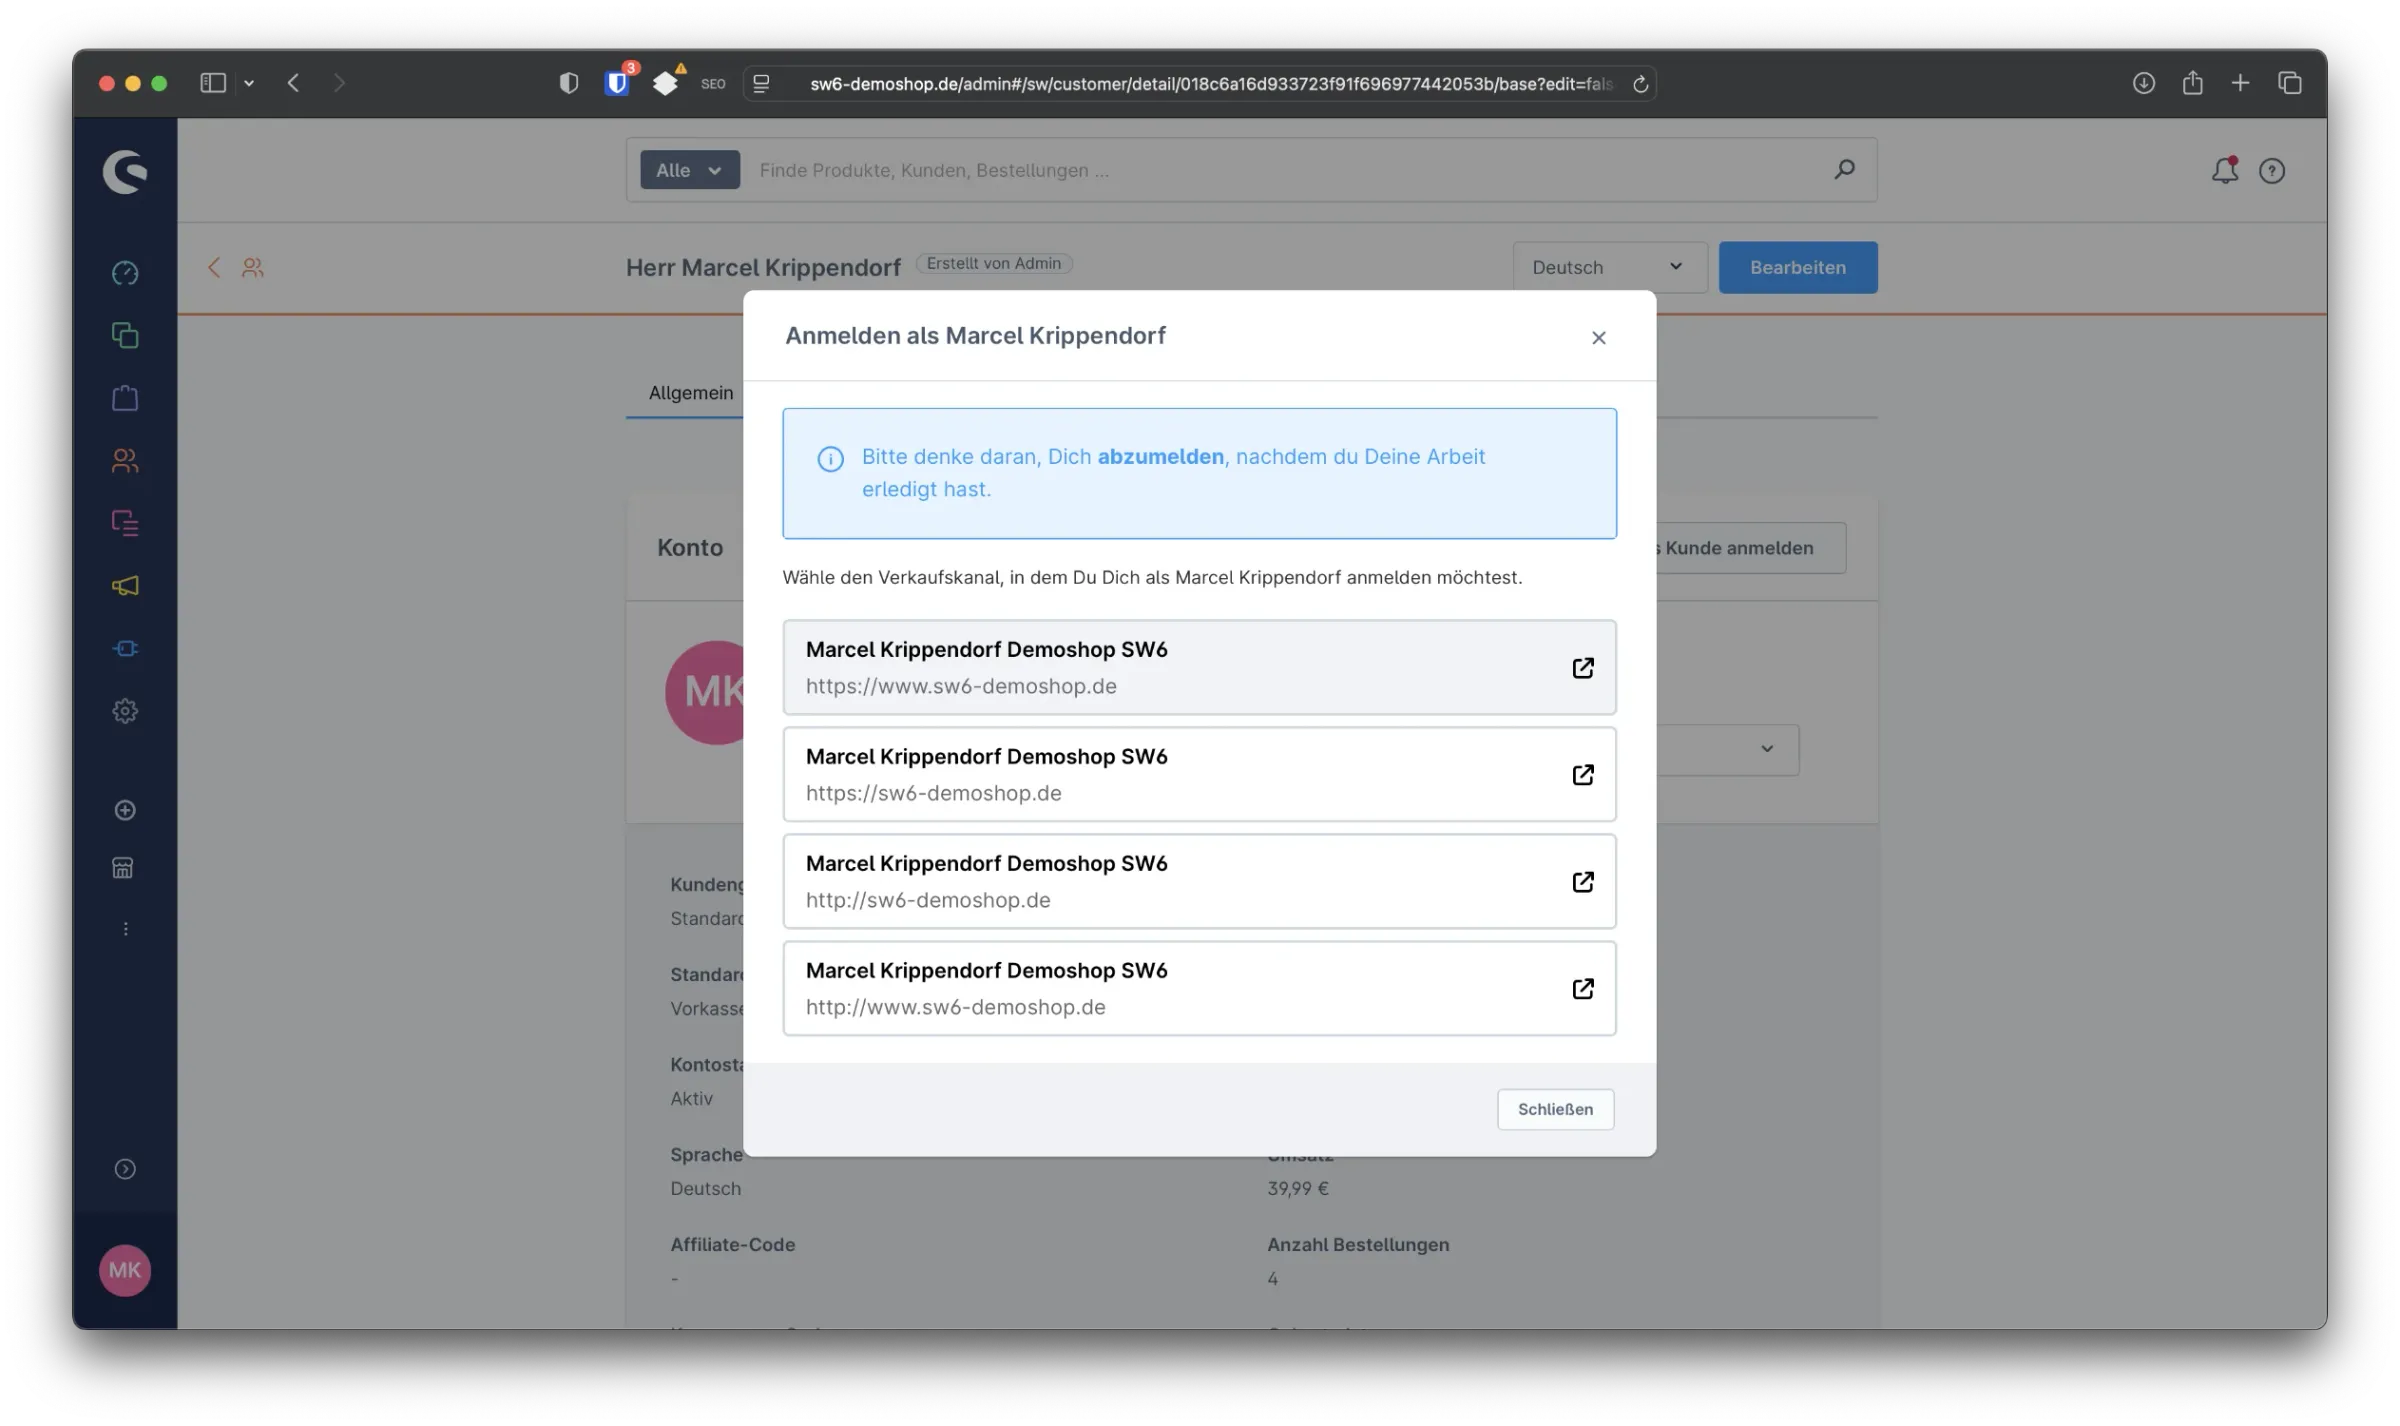2400x1426 pixels.
Task: Expand the Alle search filter dropdown
Action: coord(689,170)
